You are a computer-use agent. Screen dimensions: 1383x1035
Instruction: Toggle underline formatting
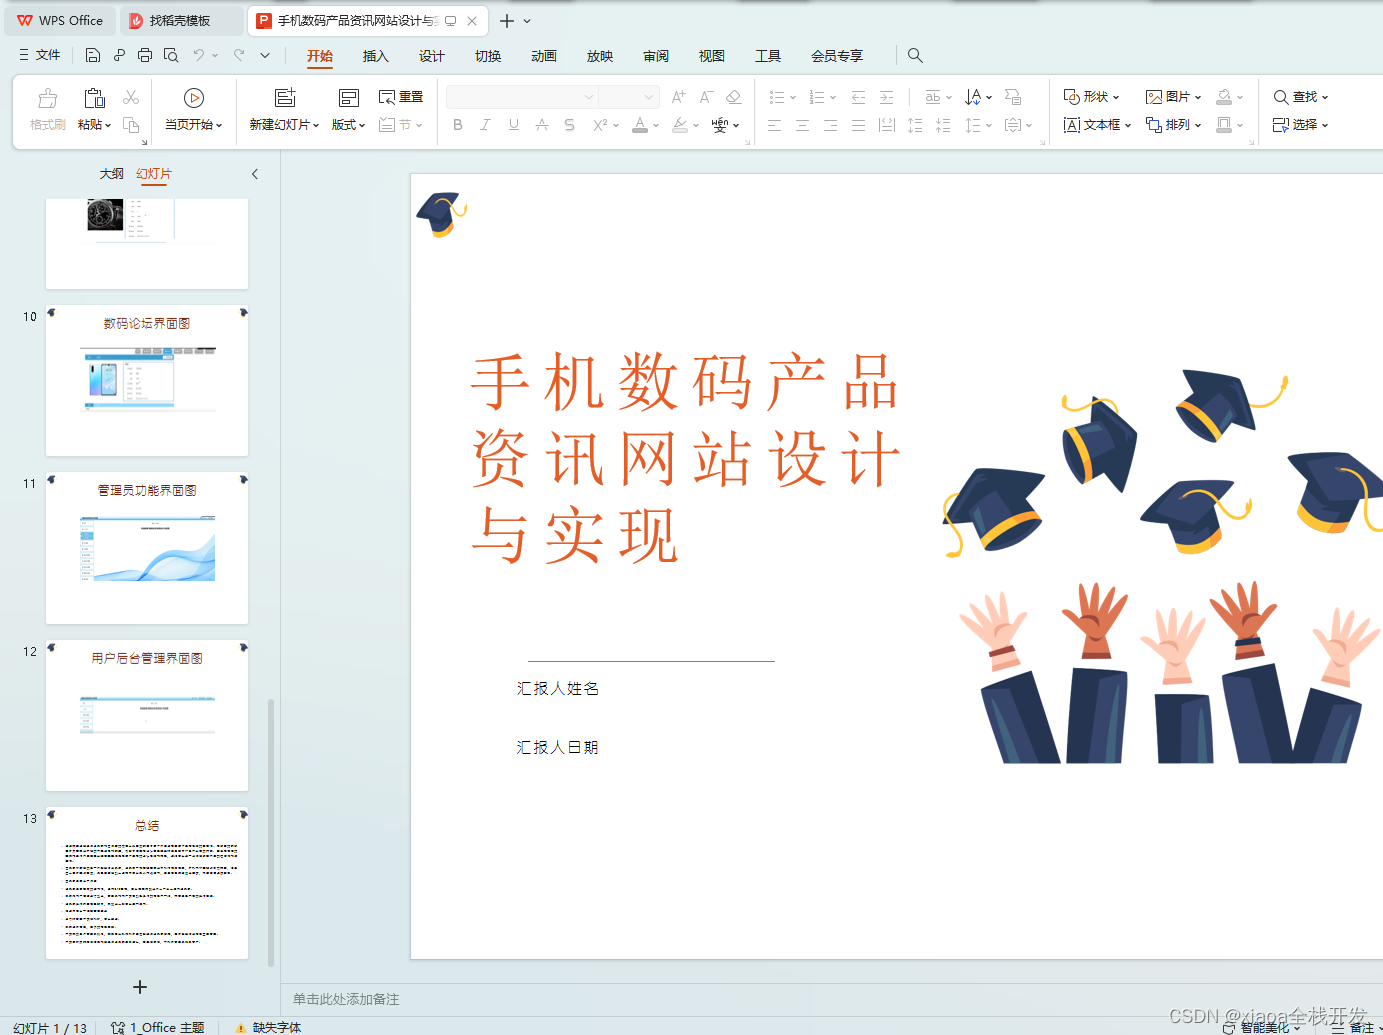tap(512, 124)
